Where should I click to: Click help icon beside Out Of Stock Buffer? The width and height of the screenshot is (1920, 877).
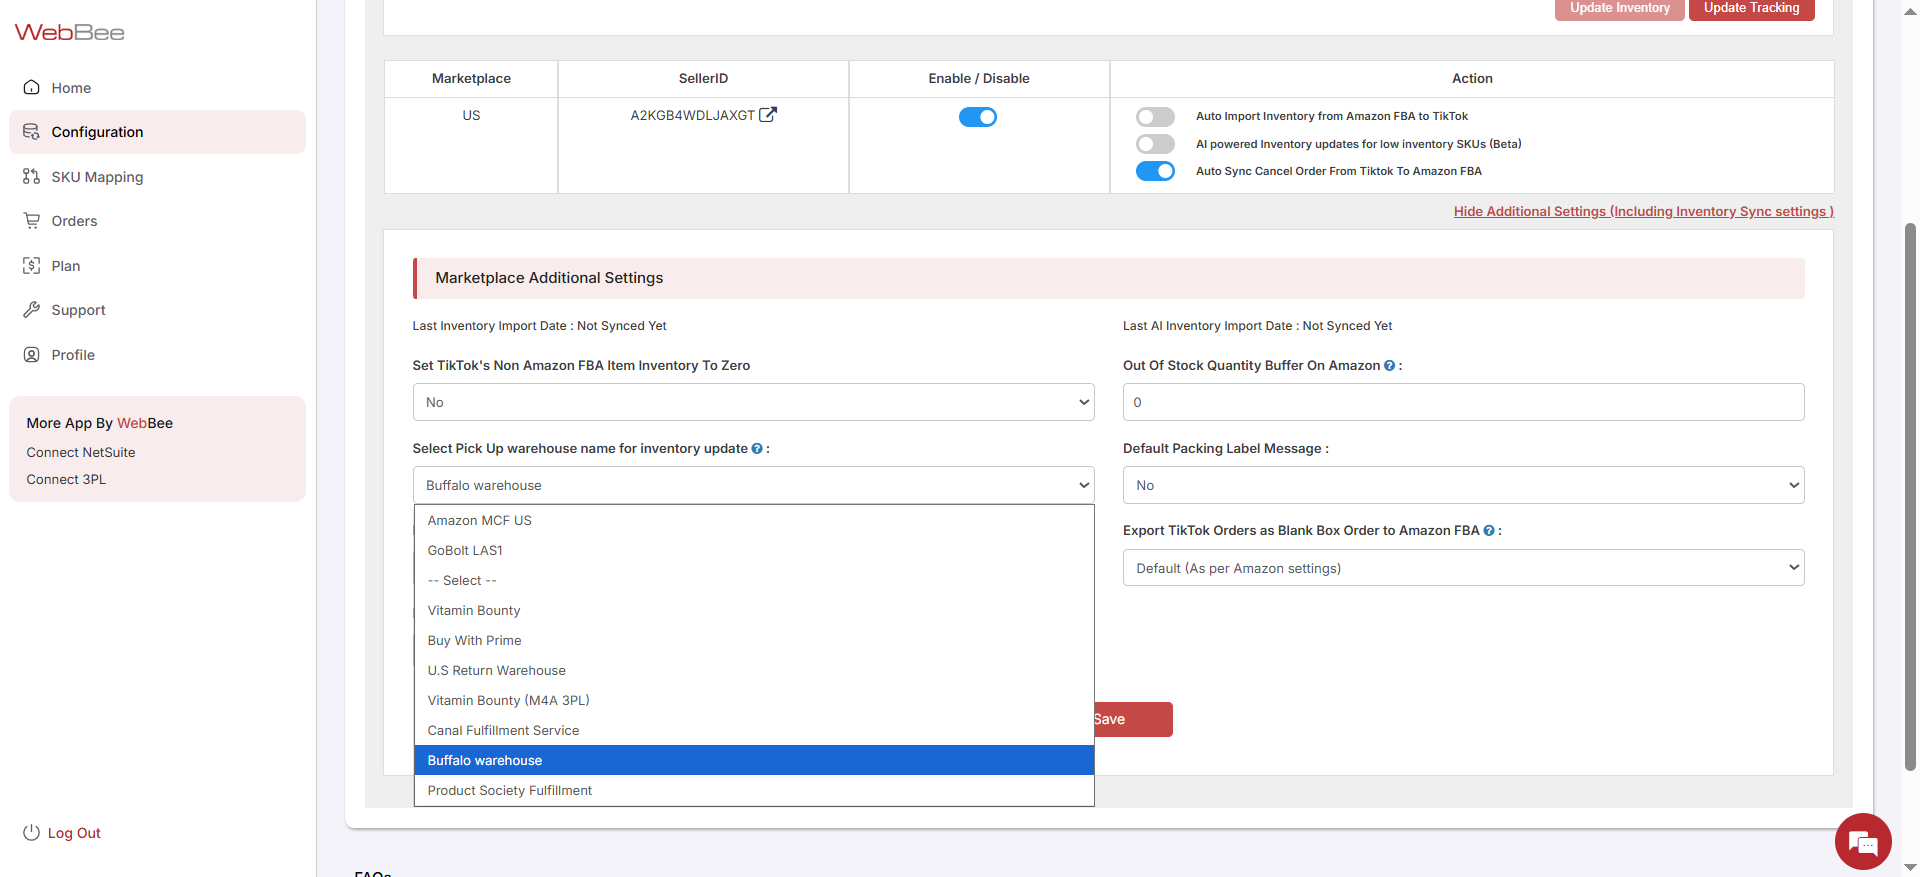[1389, 366]
